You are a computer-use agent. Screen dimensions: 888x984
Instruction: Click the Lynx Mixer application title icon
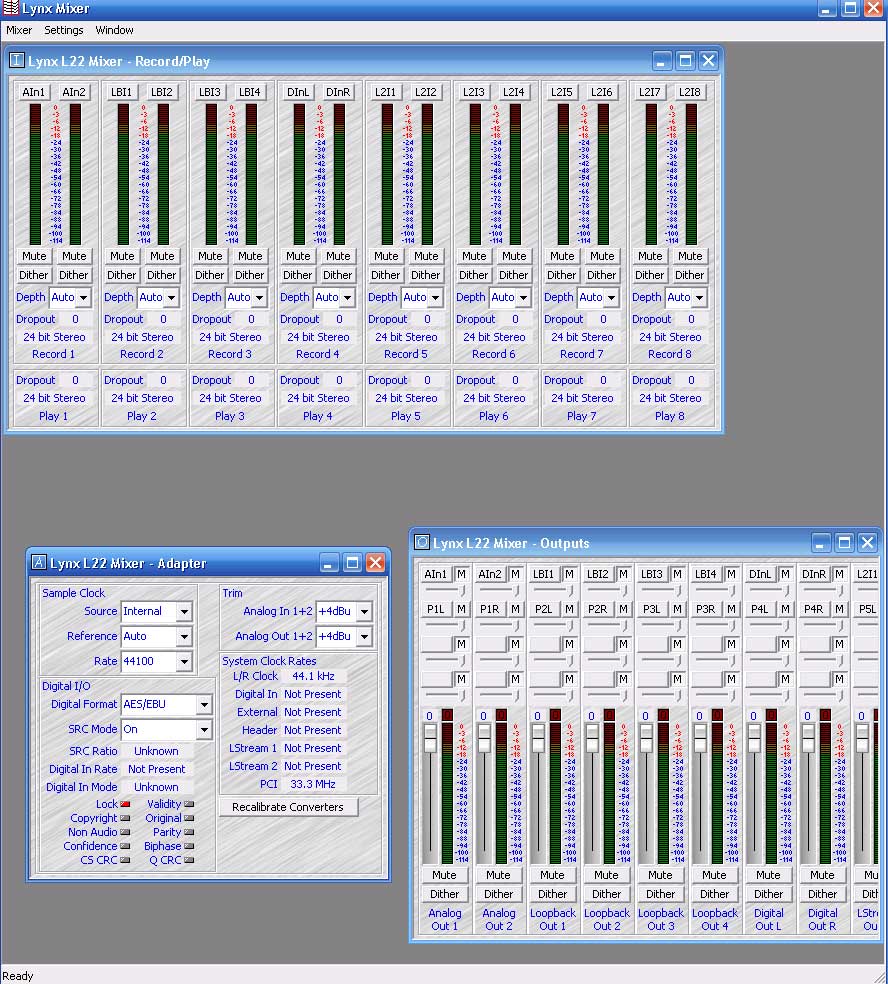11,8
